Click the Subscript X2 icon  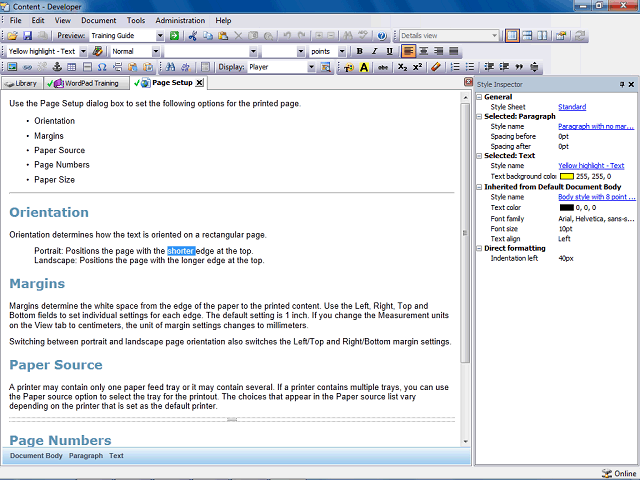point(402,67)
